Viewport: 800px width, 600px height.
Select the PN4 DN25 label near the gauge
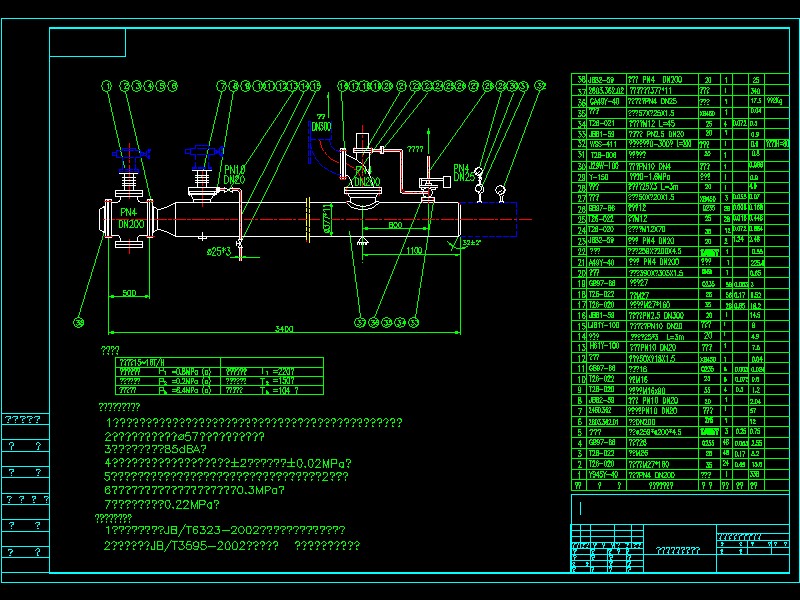(464, 172)
